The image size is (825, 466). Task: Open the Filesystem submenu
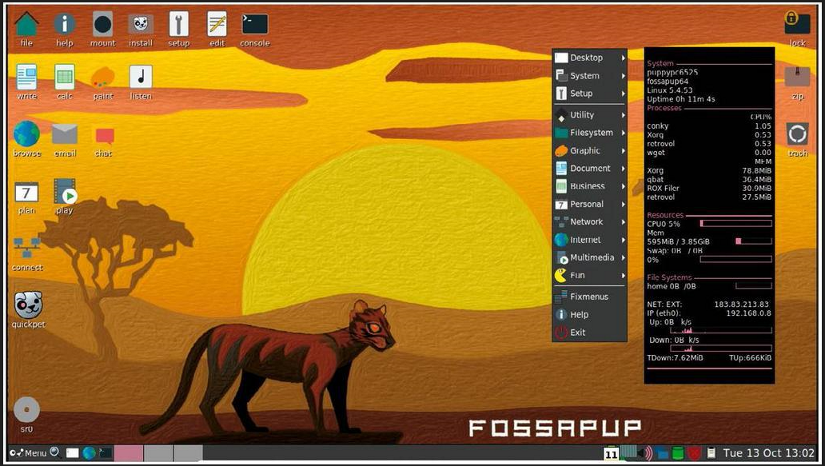point(590,133)
